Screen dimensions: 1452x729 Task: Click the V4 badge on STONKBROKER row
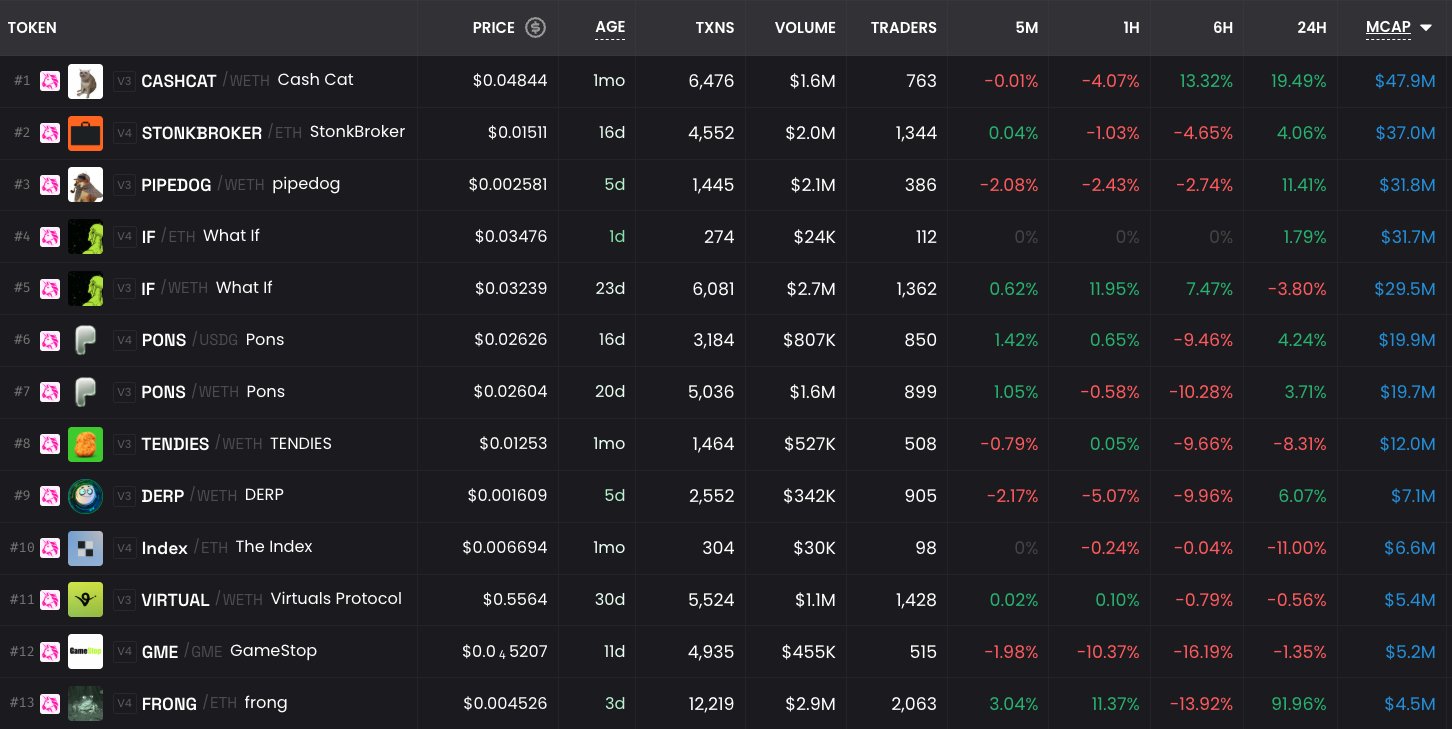(124, 133)
